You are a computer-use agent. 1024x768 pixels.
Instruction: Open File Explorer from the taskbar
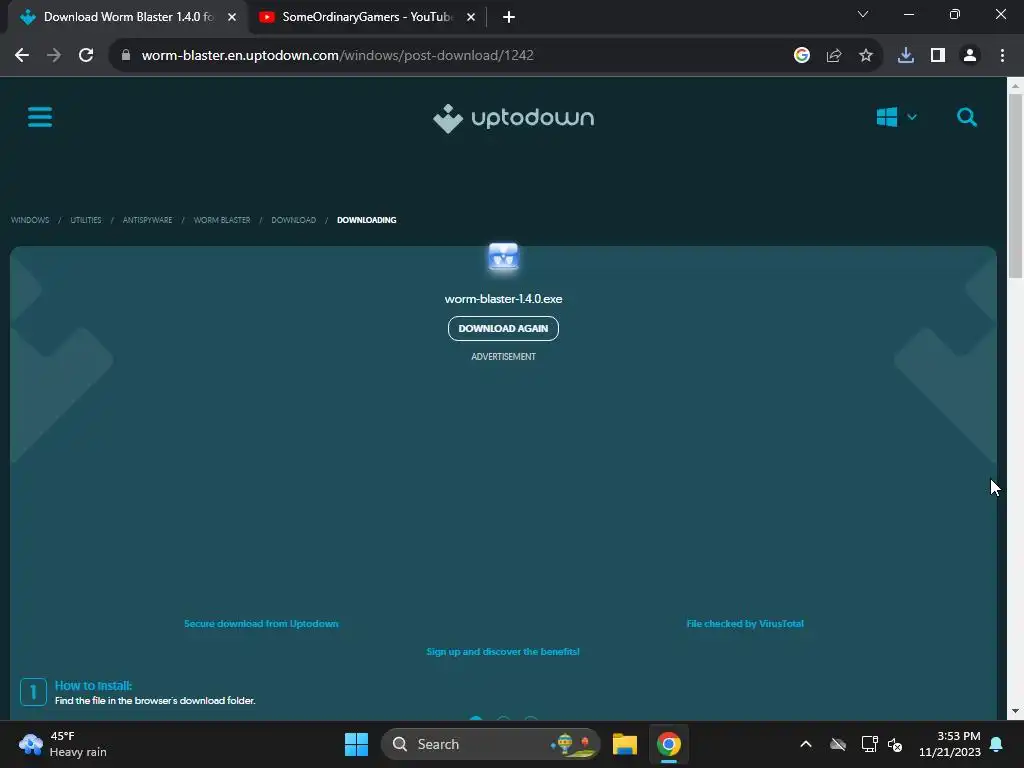625,744
